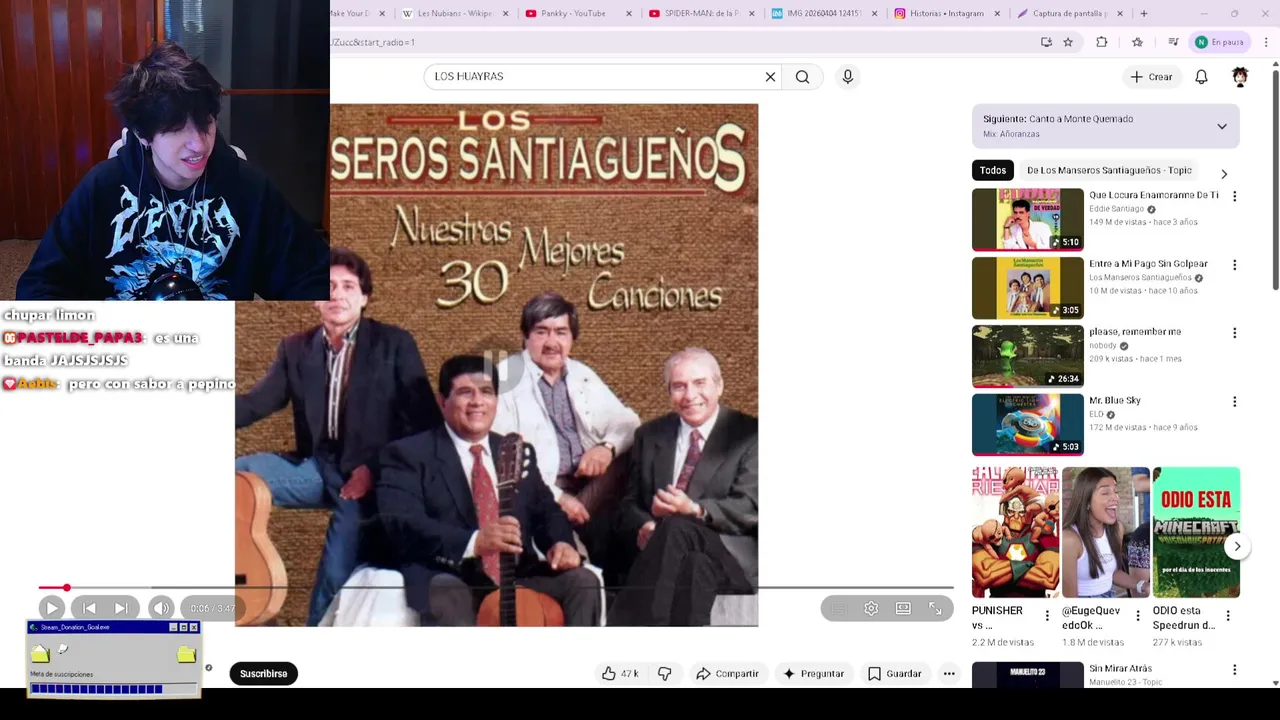Image resolution: width=1280 pixels, height=720 pixels.
Task: Open more actions ellipsis below video
Action: [949, 674]
